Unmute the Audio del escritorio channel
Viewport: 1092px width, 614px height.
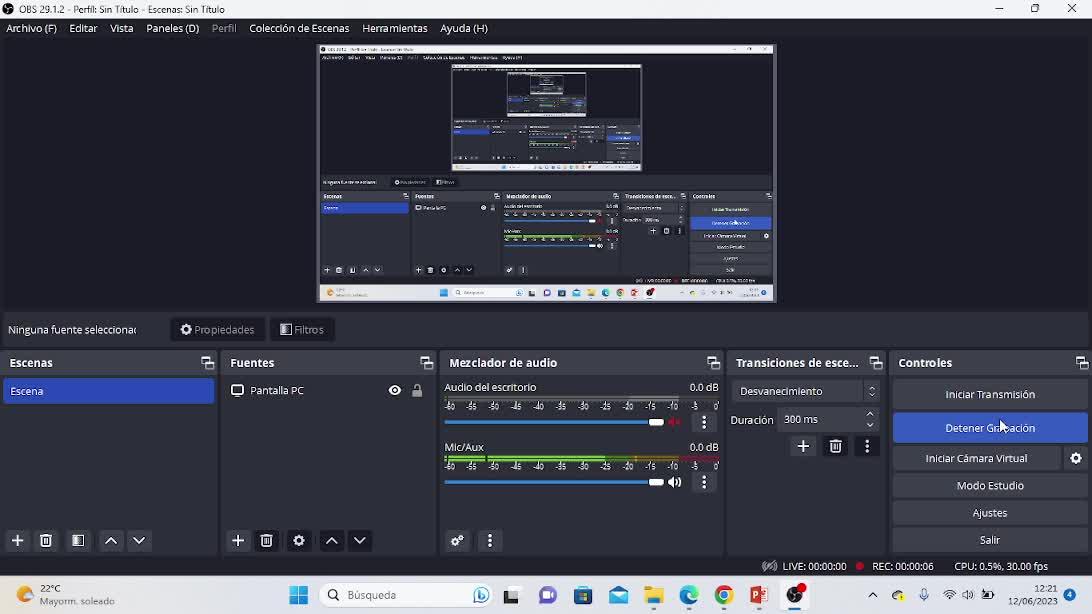coord(675,422)
